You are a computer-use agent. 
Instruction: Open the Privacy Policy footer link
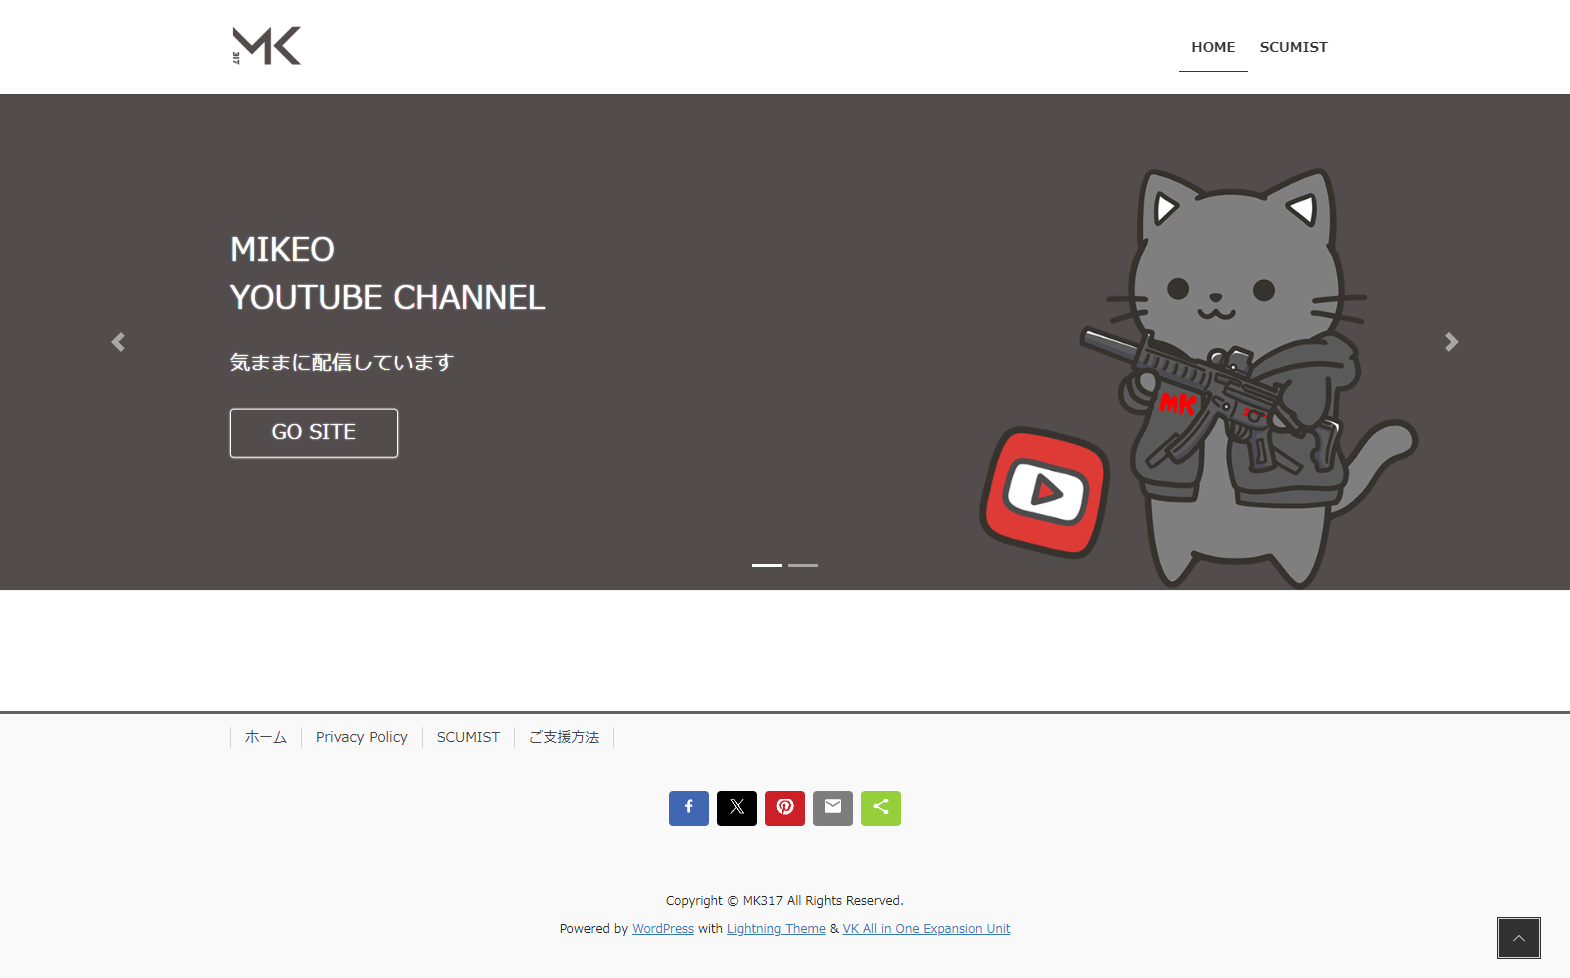click(361, 737)
